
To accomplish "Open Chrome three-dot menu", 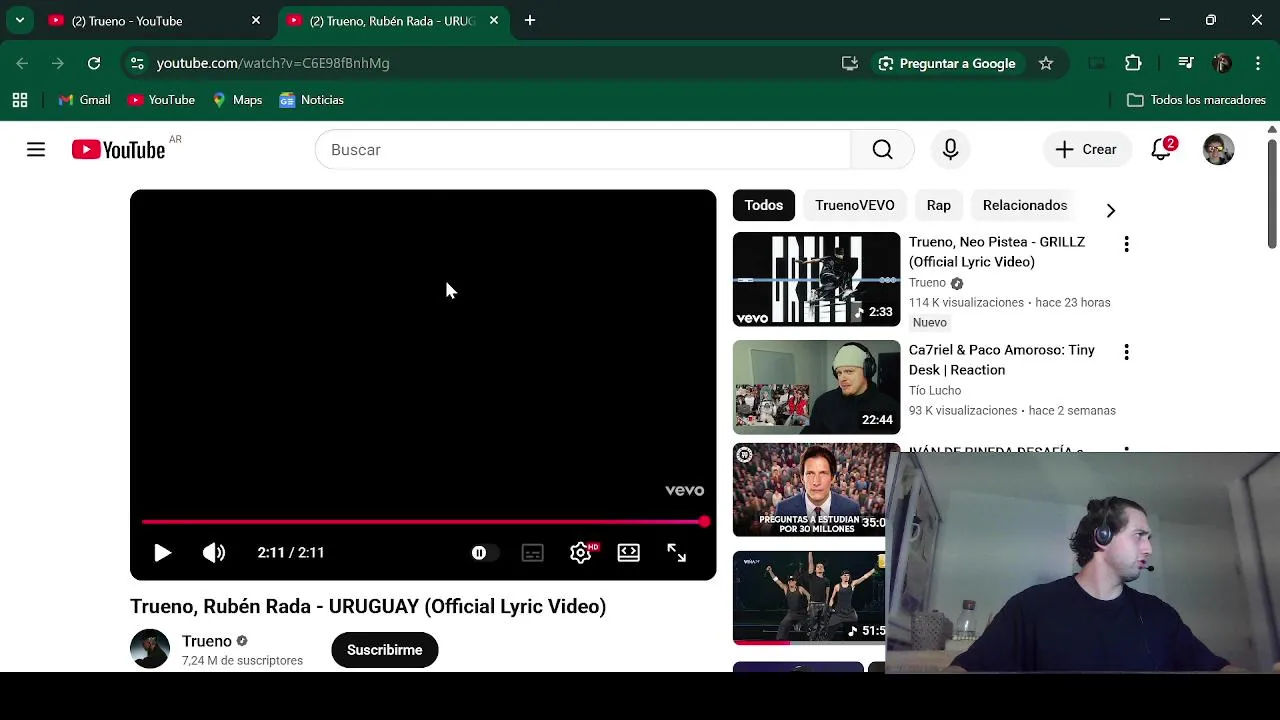I will tap(1257, 63).
